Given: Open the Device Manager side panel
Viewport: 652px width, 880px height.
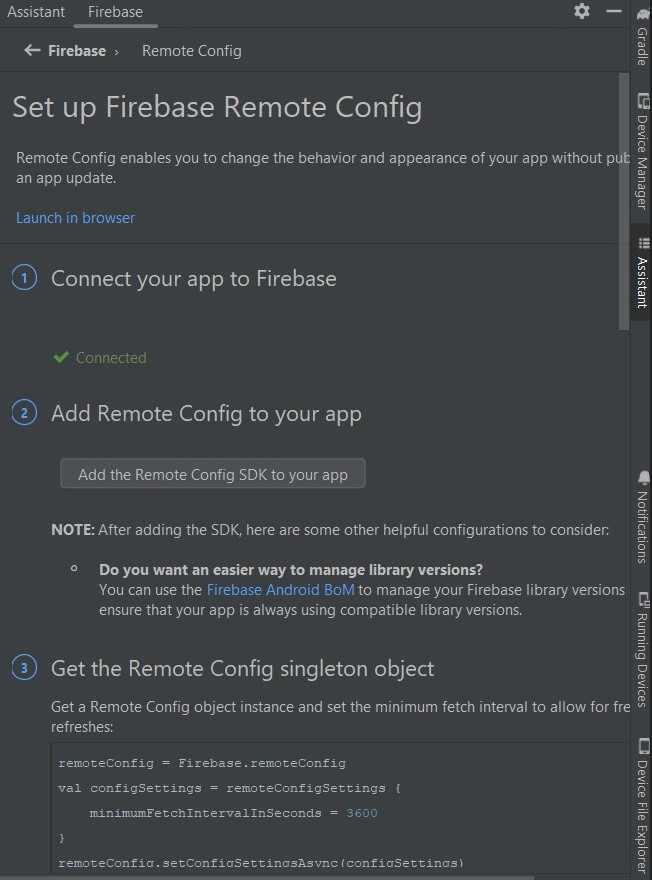Looking at the screenshot, I should point(642,152).
